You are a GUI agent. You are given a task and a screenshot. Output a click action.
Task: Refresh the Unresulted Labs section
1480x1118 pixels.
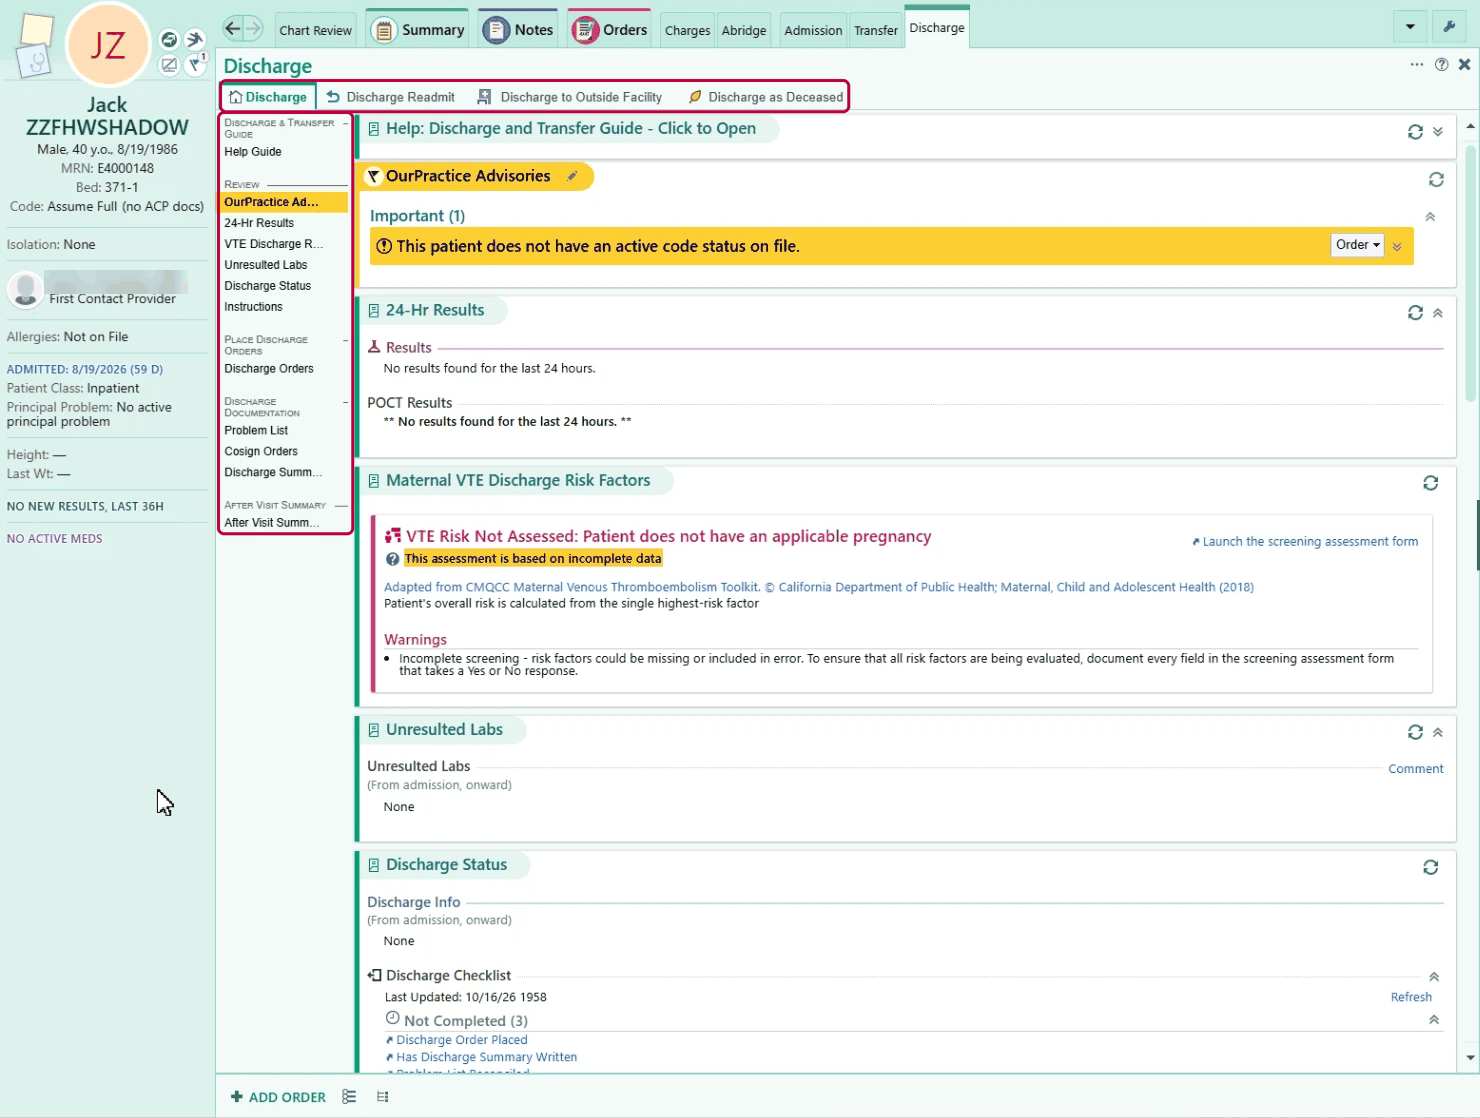1415,732
